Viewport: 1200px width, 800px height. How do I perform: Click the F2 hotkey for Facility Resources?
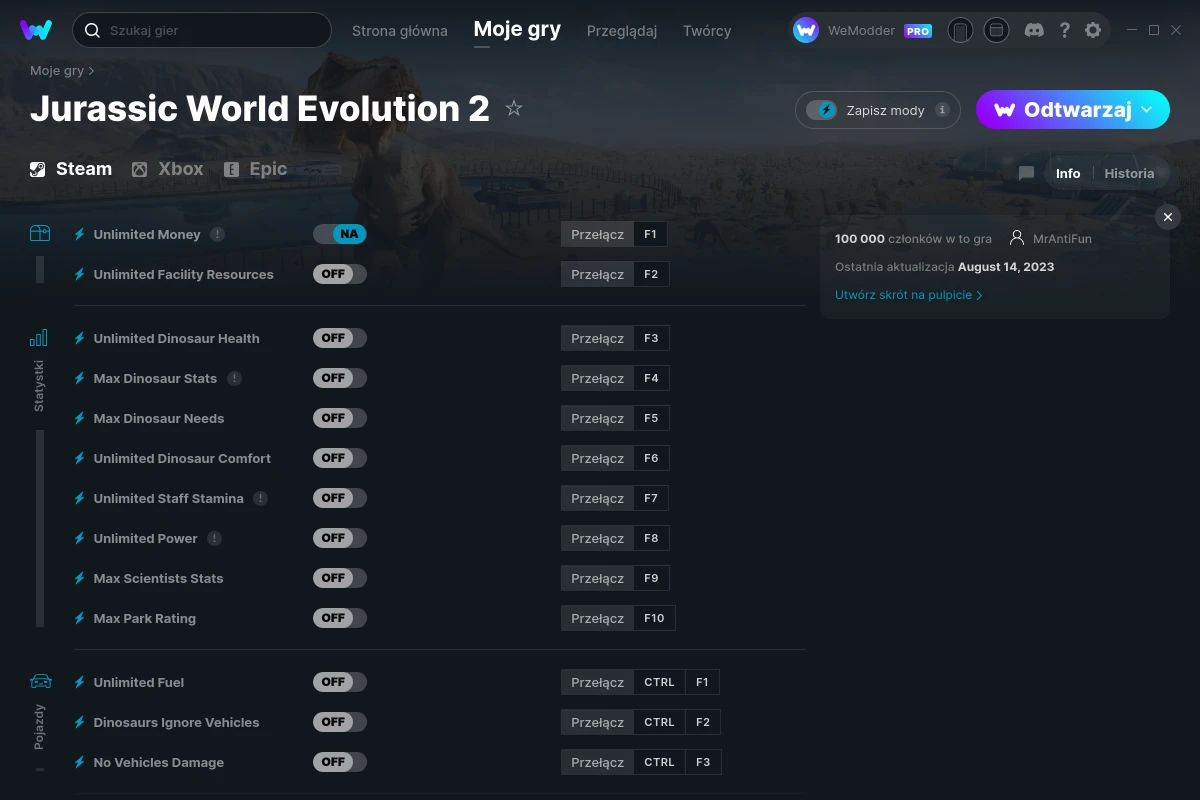click(651, 274)
